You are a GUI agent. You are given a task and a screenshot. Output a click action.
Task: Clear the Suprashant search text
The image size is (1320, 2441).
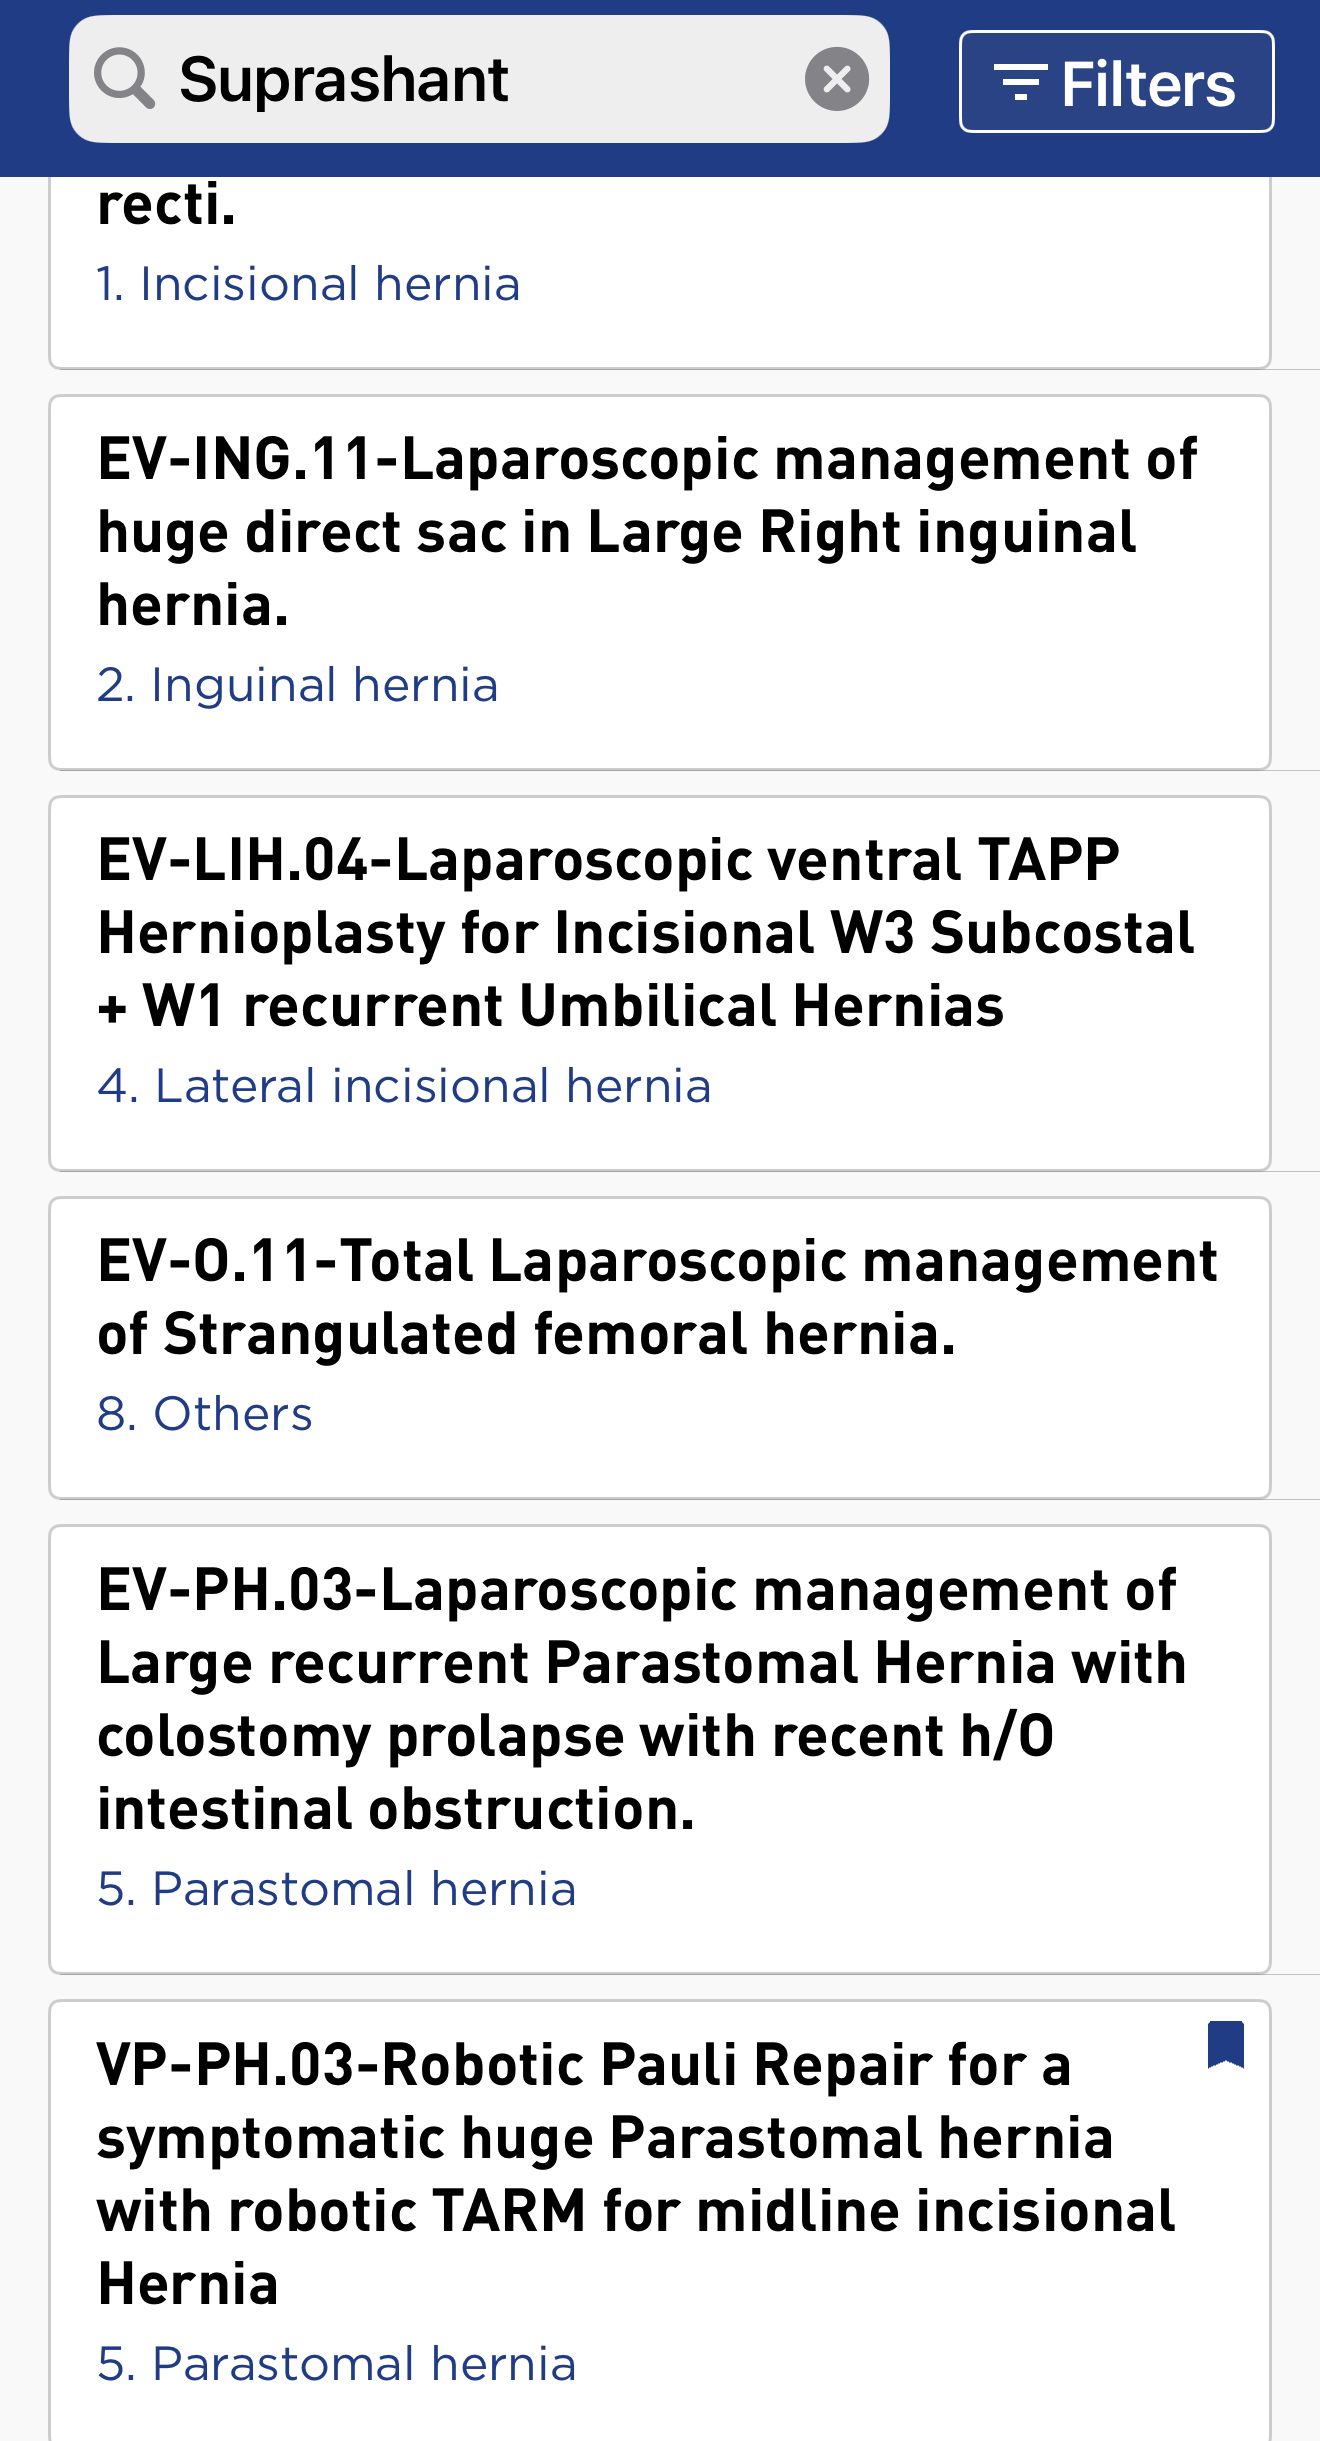tap(836, 79)
